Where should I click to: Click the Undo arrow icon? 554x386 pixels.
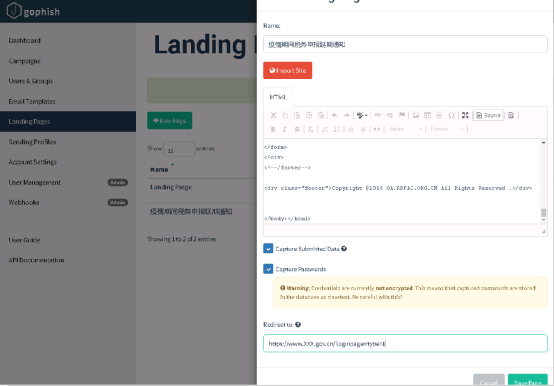(335, 115)
